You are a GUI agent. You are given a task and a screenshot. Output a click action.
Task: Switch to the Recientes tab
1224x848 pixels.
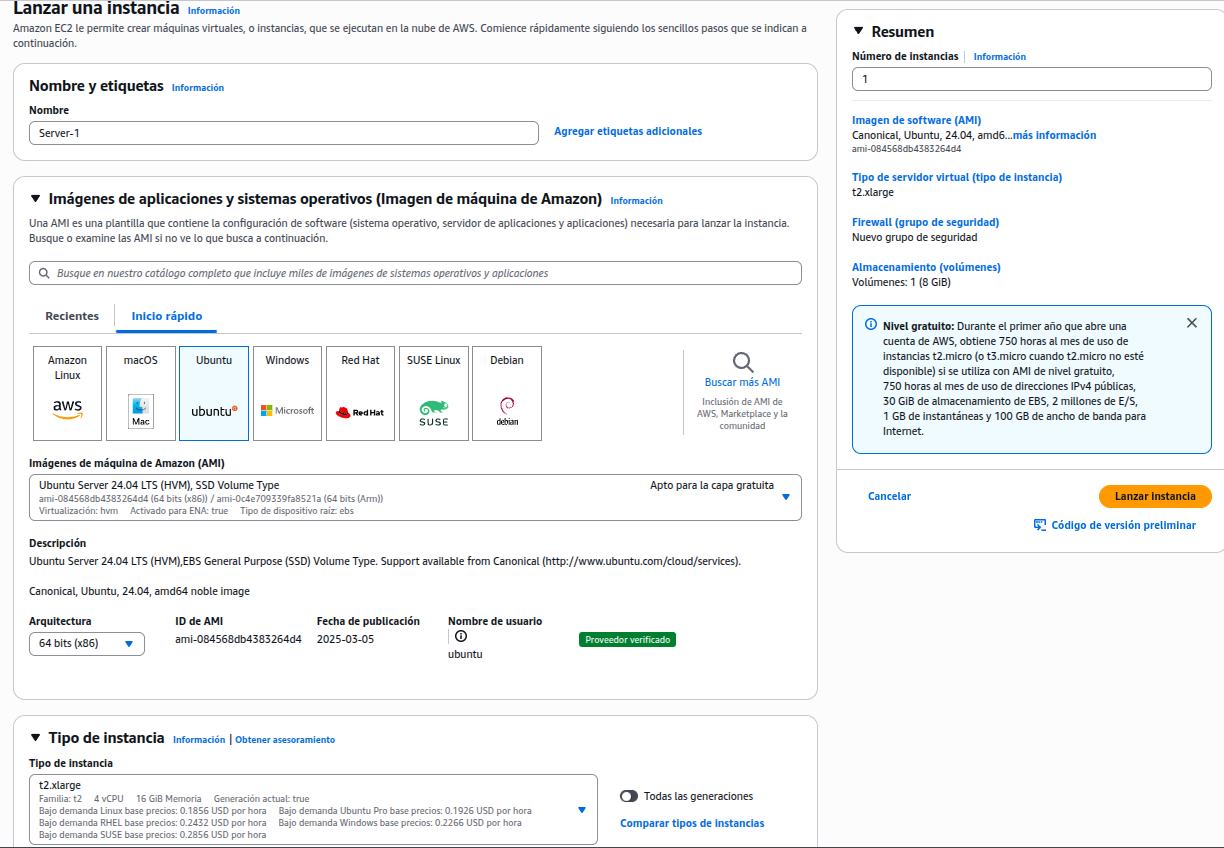point(72,316)
